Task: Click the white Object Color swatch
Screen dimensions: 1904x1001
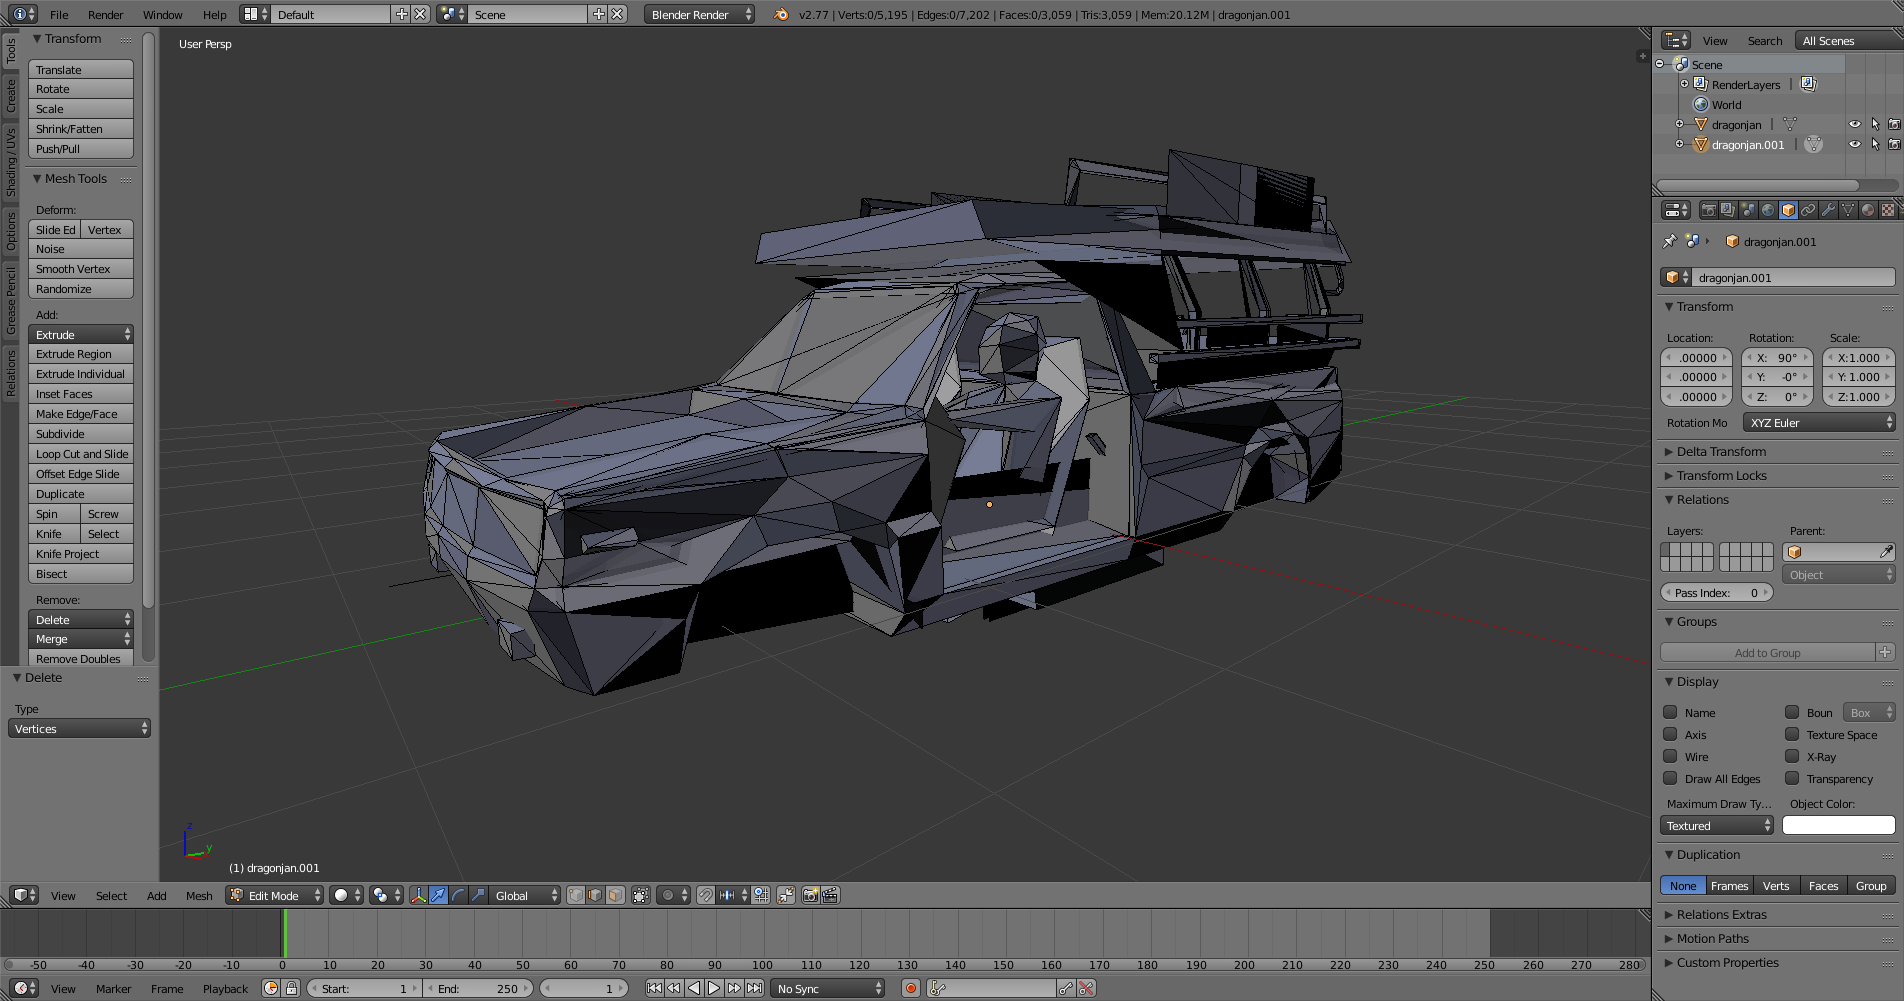Action: [1838, 826]
